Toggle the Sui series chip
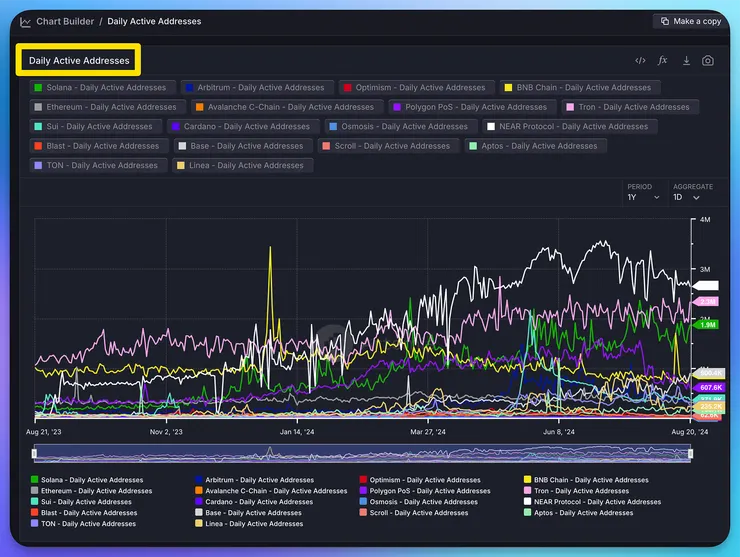 [x=96, y=127]
